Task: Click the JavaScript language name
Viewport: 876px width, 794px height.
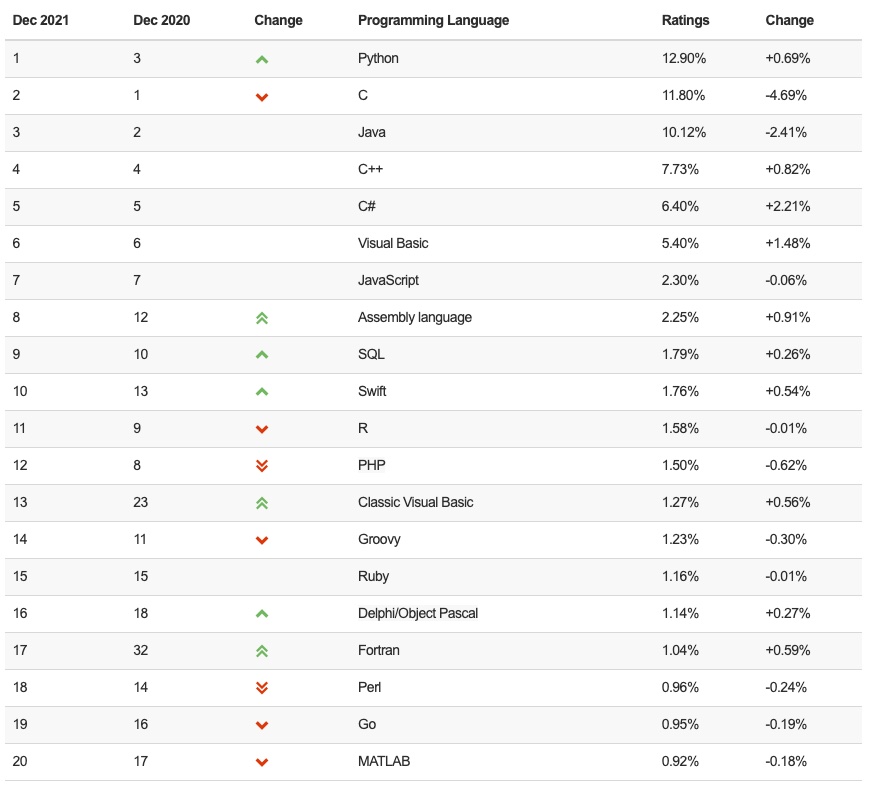Action: (388, 280)
